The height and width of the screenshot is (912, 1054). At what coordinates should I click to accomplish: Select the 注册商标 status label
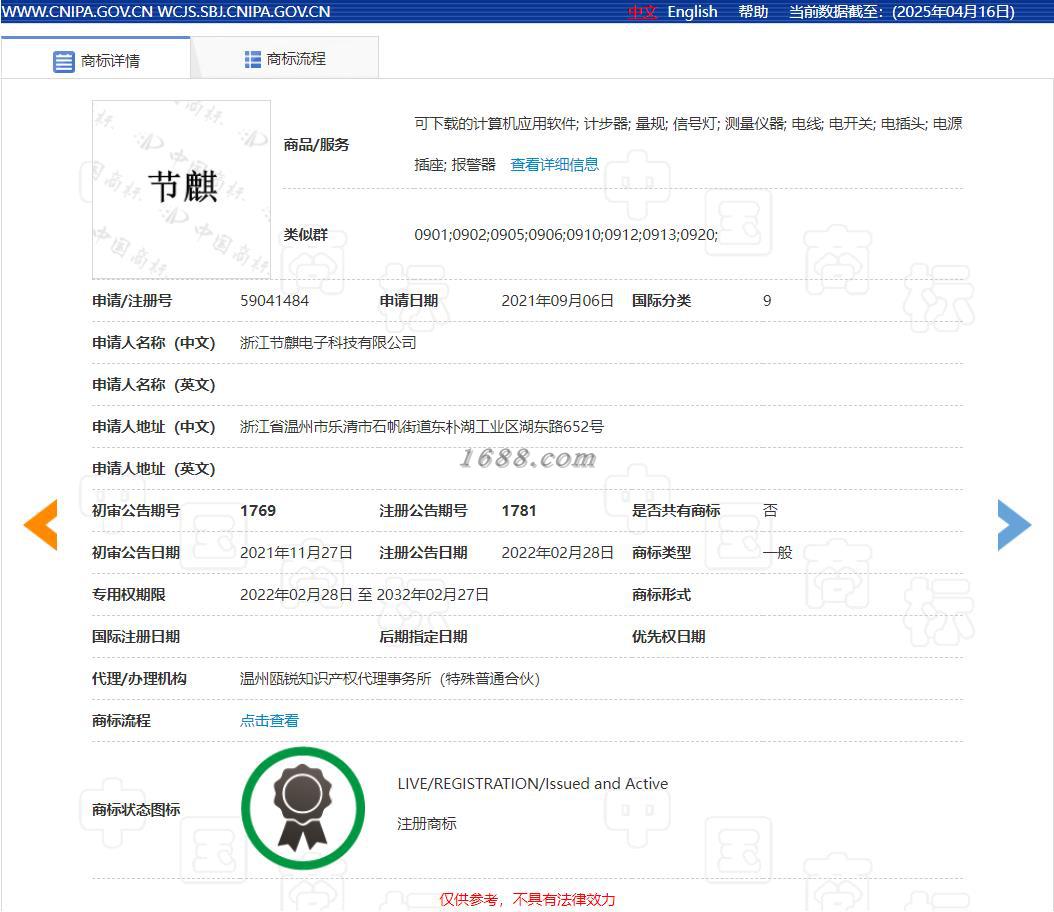click(x=426, y=823)
